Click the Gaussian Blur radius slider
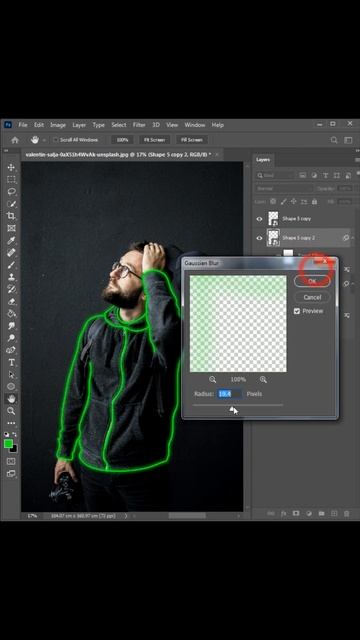 (238, 406)
